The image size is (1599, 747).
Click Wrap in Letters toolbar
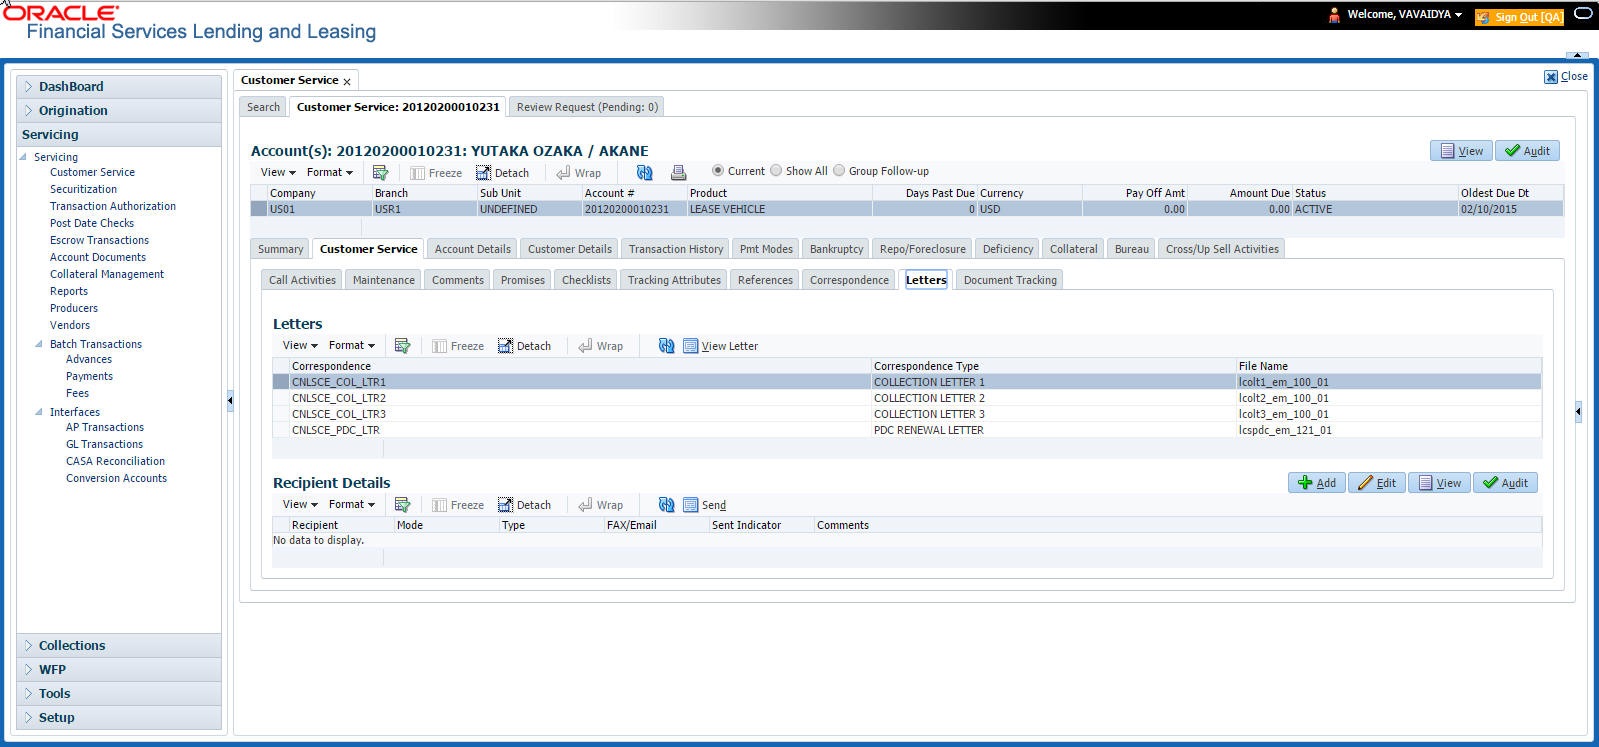point(600,346)
